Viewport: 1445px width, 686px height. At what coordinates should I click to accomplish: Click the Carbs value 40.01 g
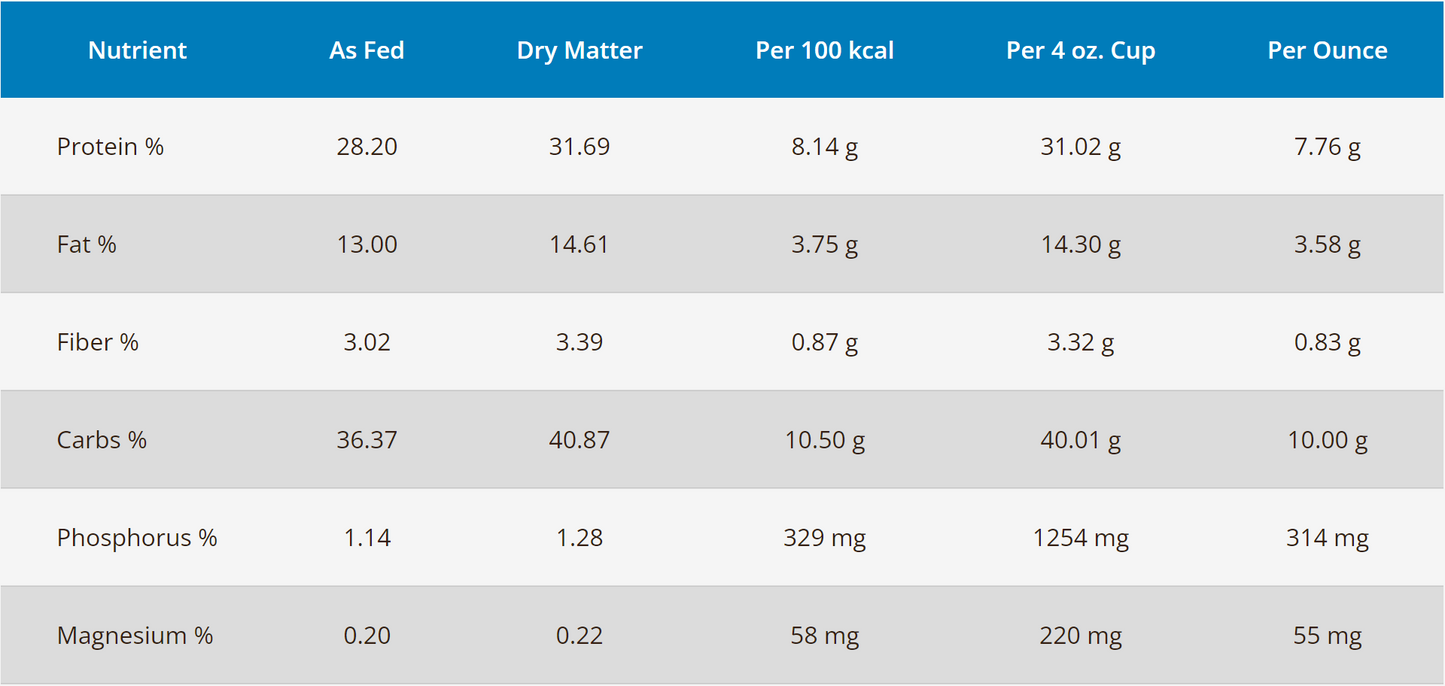pos(1080,441)
